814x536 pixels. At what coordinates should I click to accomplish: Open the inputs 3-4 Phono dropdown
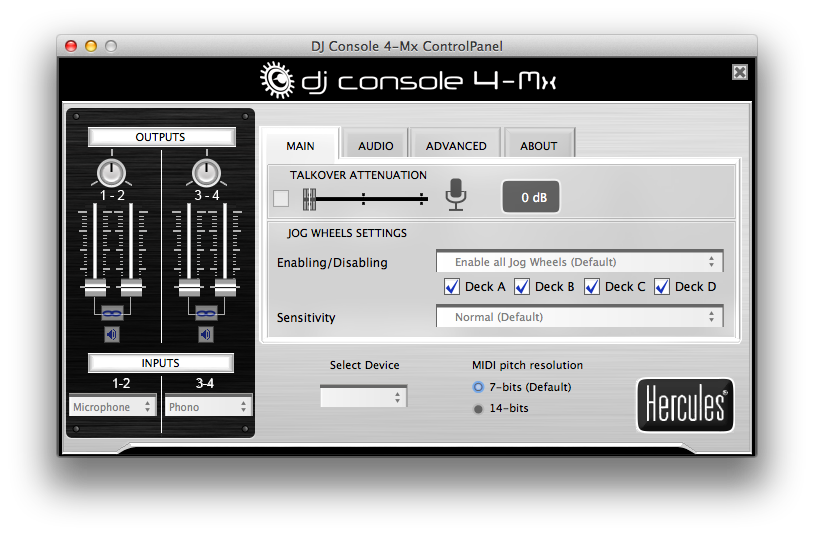[209, 407]
